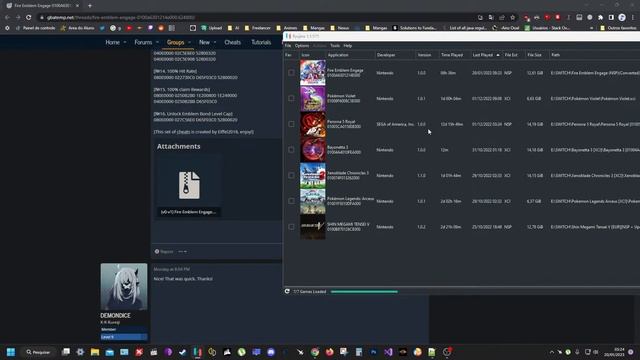Download the Fire Emblem Engage zip attachment
Screen dimensions: 640x360
tap(189, 185)
